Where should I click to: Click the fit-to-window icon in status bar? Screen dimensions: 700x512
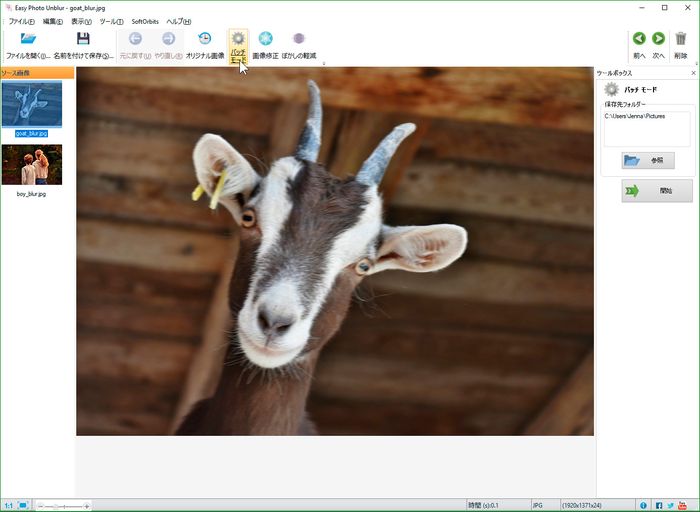click(x=23, y=505)
